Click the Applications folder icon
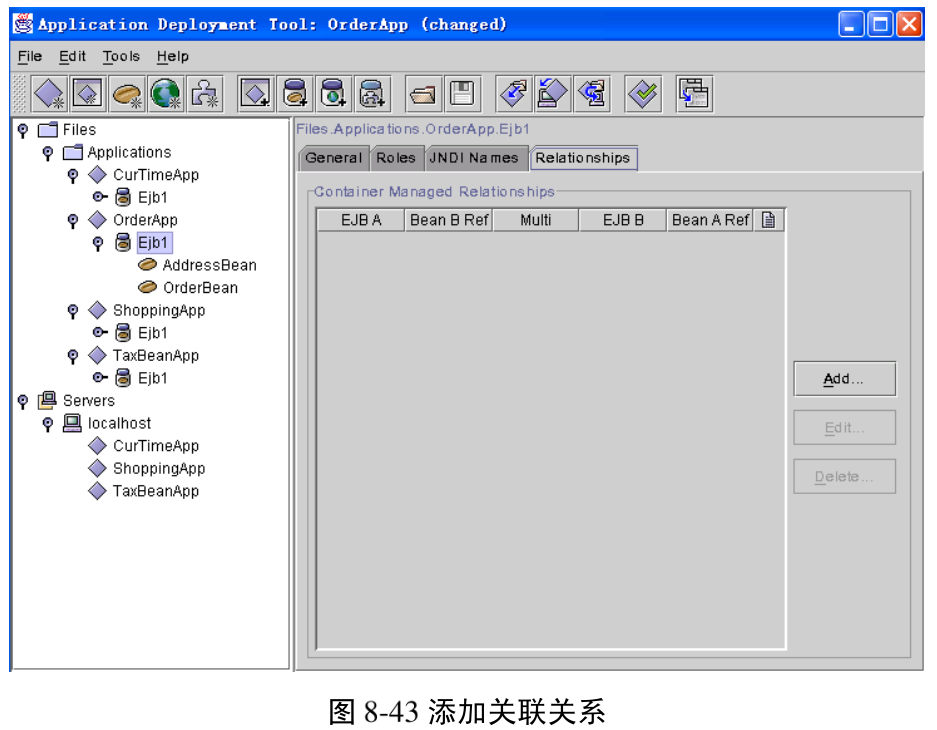This screenshot has width=937, height=730. [x=72, y=152]
